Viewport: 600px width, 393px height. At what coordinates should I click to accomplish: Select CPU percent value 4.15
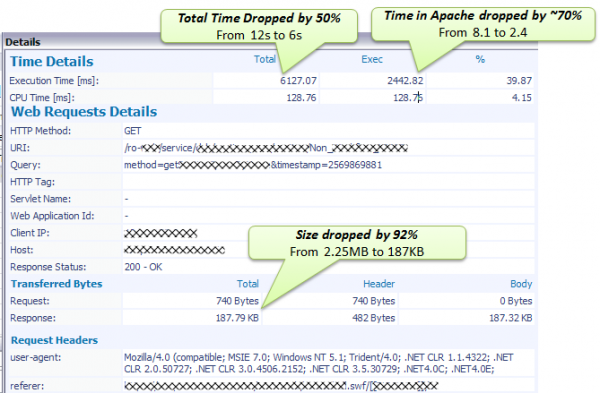pos(522,98)
